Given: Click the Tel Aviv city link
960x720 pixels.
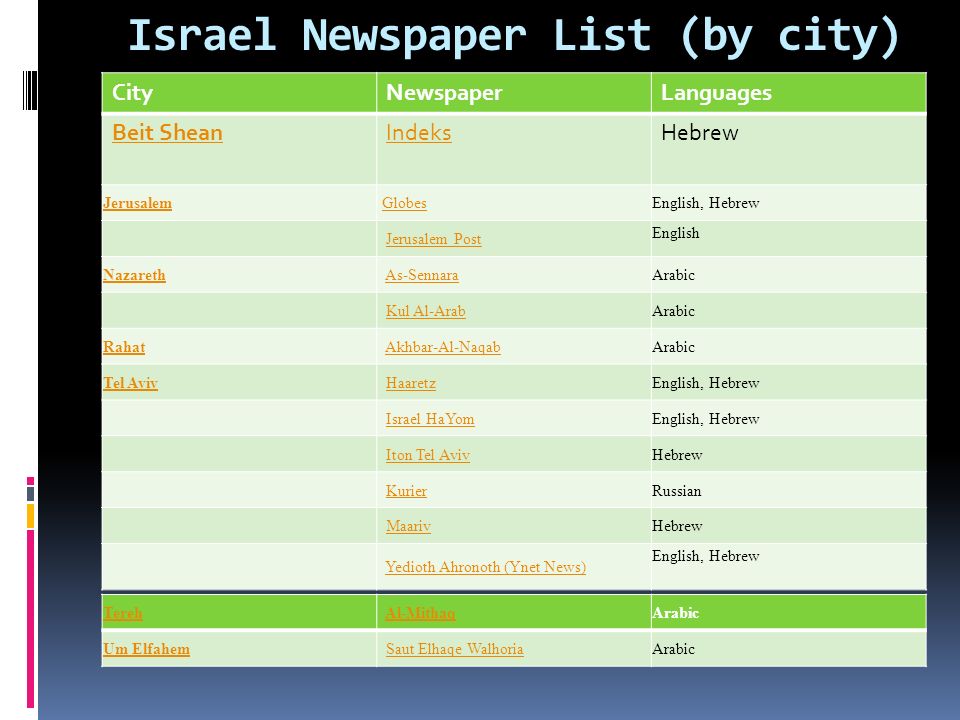Looking at the screenshot, I should pyautogui.click(x=130, y=383).
